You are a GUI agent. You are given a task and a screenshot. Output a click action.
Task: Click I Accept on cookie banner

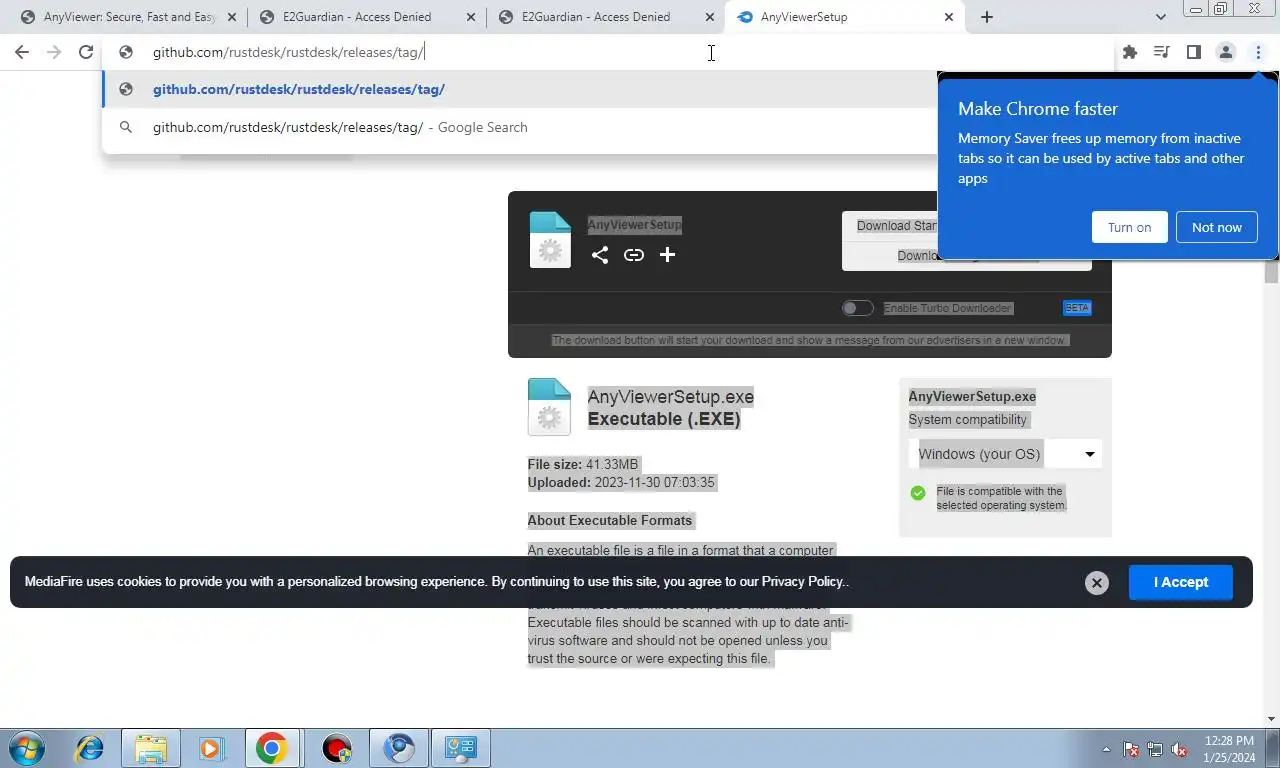(x=1181, y=582)
